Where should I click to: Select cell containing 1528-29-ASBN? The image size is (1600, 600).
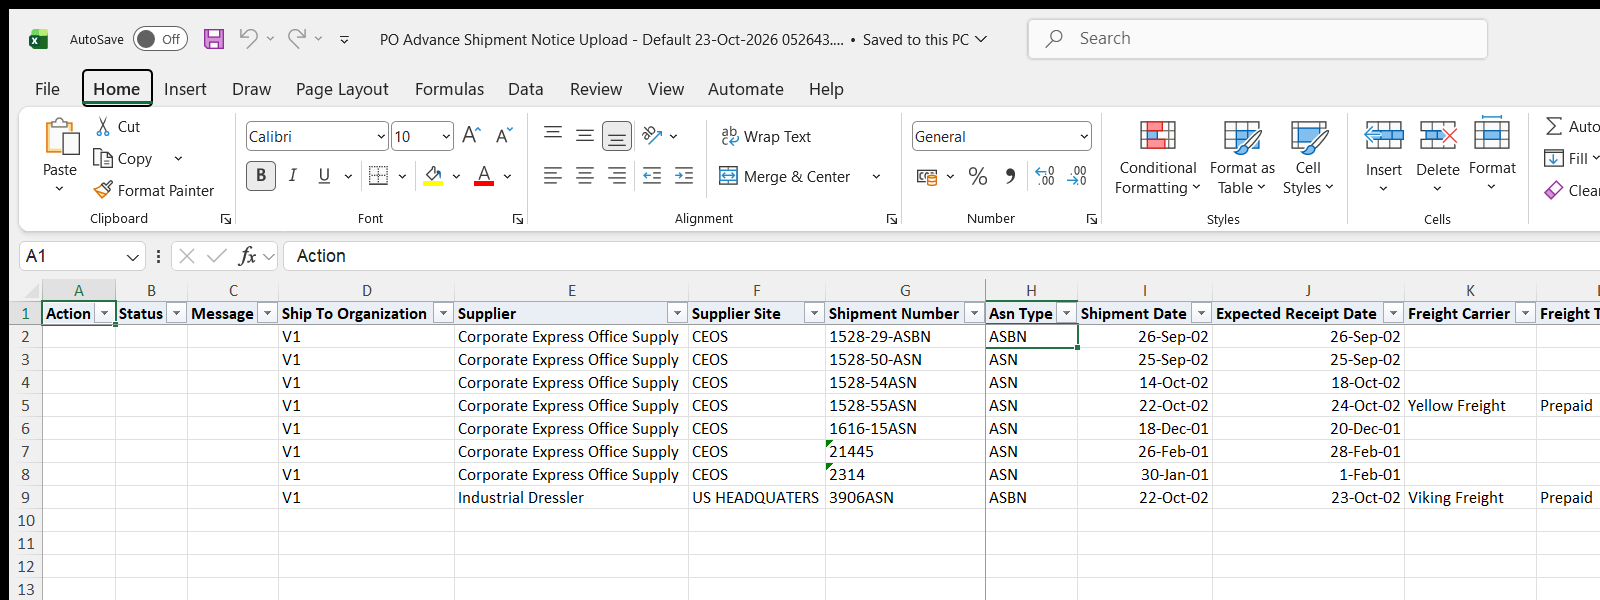pos(905,337)
